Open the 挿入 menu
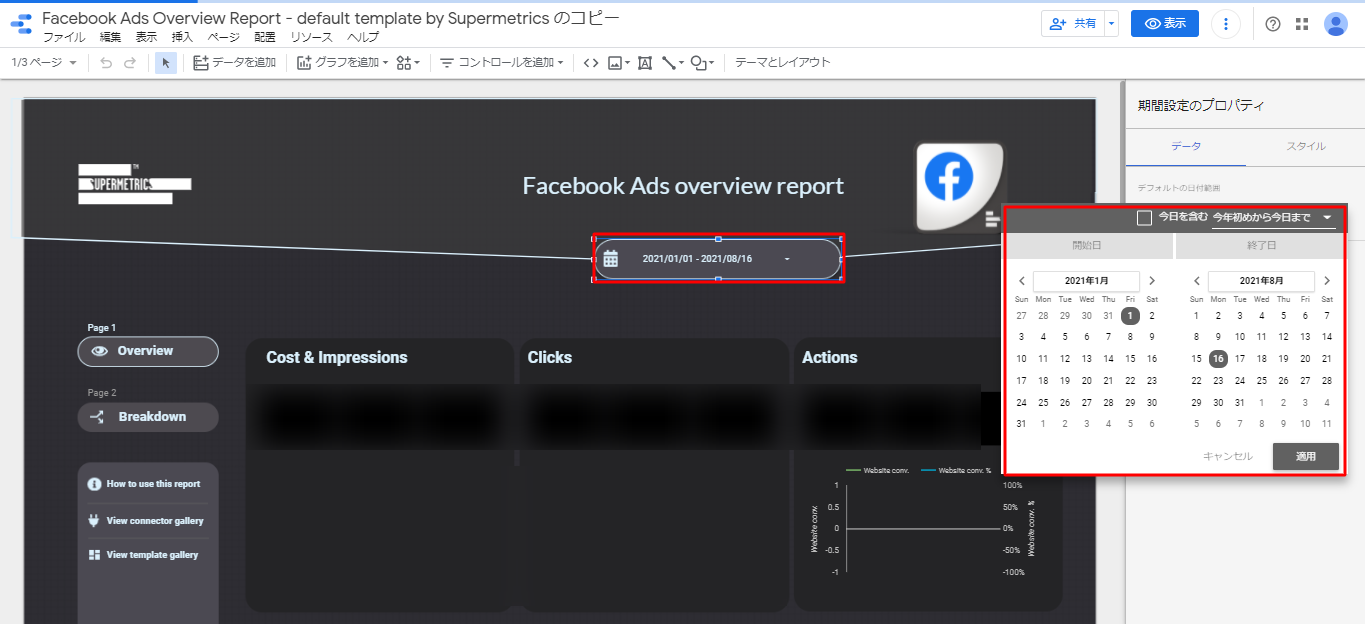1365x624 pixels. pos(182,37)
